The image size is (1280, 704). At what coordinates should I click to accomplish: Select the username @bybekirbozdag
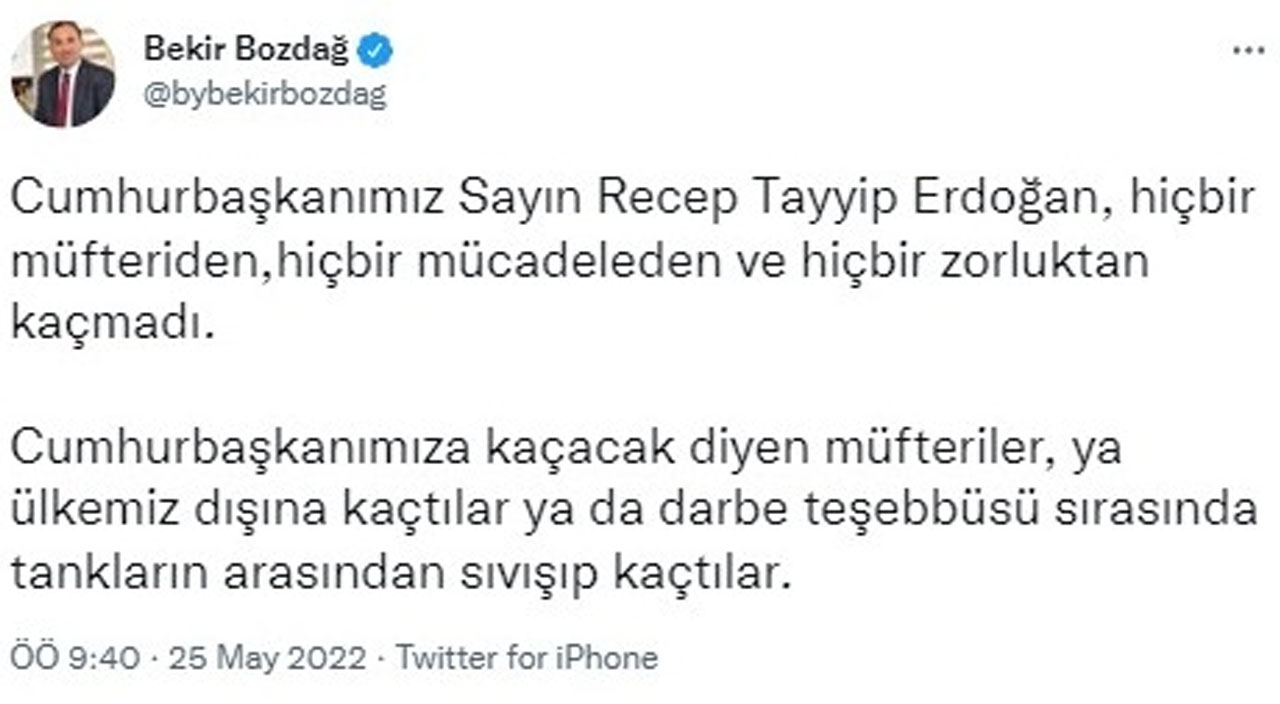pos(265,93)
